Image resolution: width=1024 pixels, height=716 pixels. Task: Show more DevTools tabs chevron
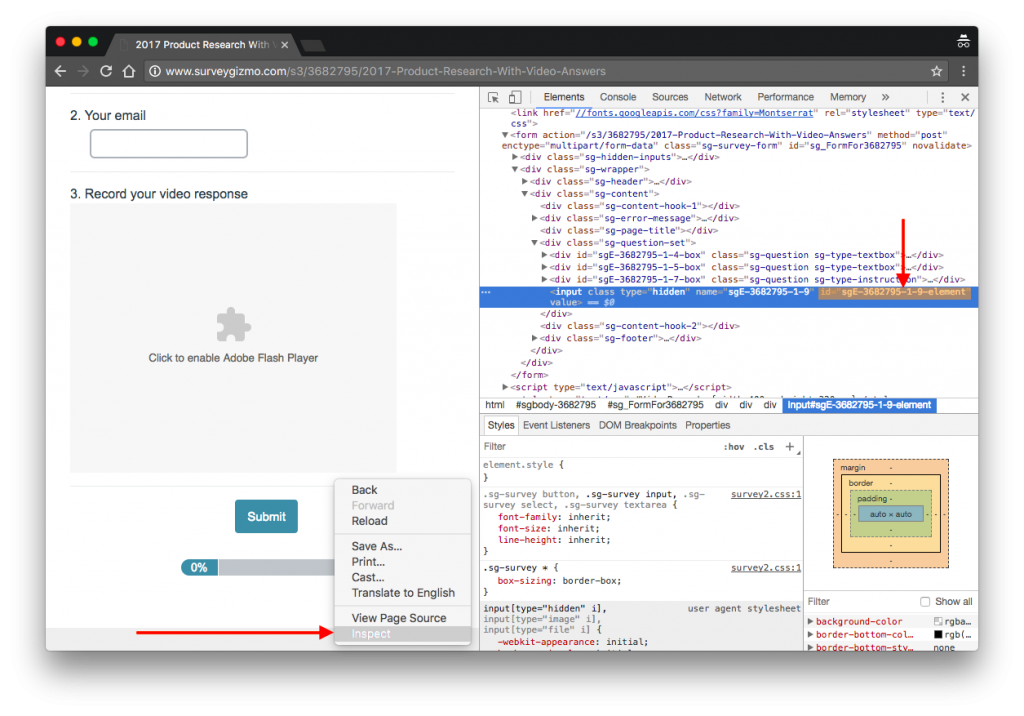(x=885, y=97)
